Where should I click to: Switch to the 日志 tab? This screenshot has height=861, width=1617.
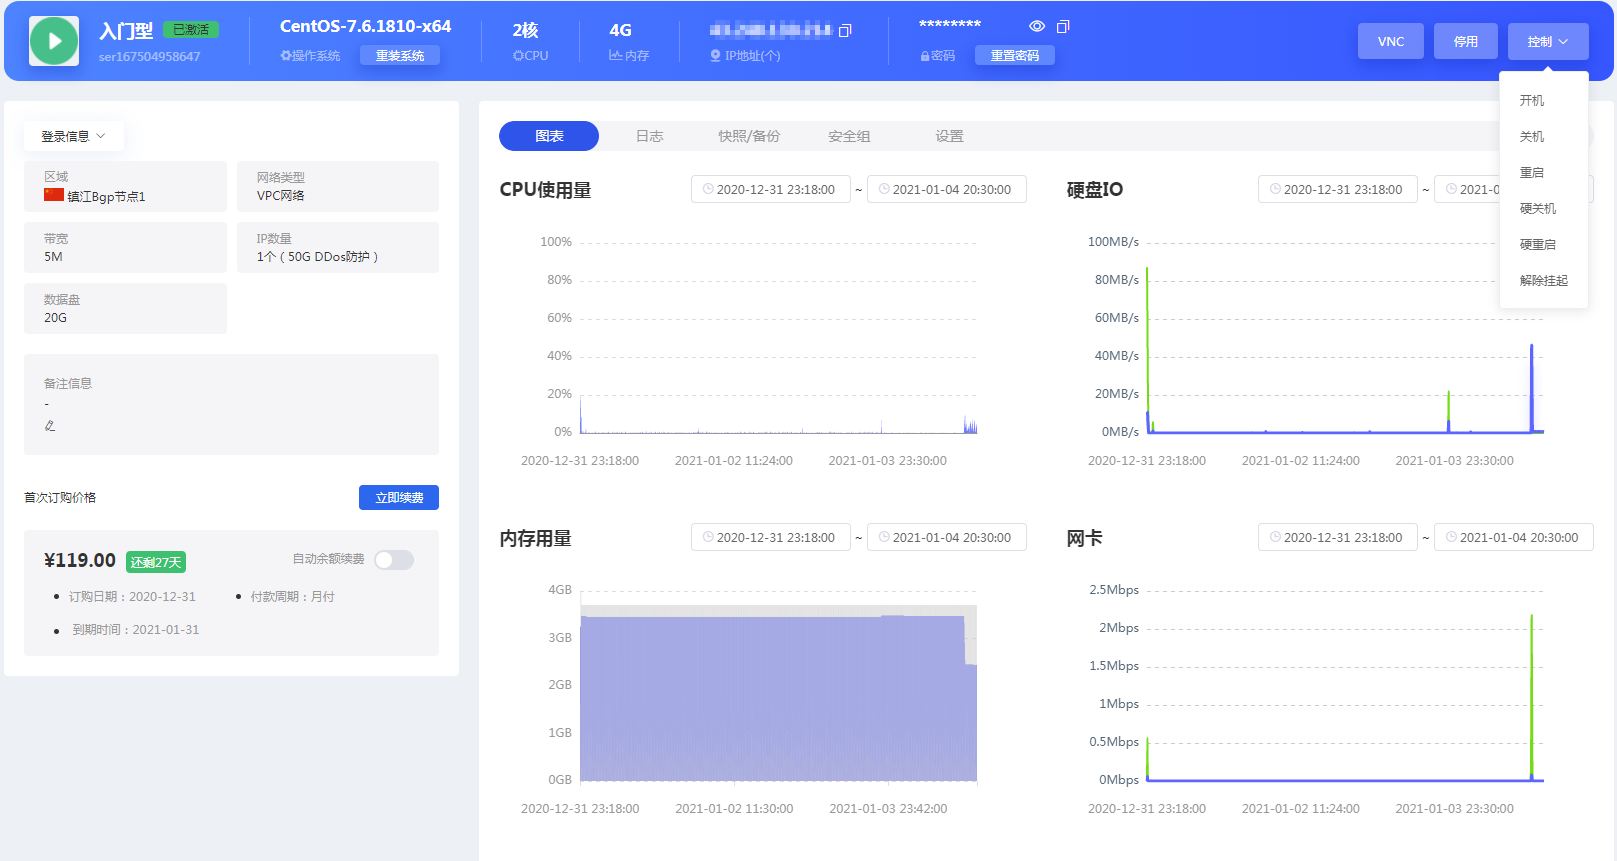pyautogui.click(x=649, y=136)
